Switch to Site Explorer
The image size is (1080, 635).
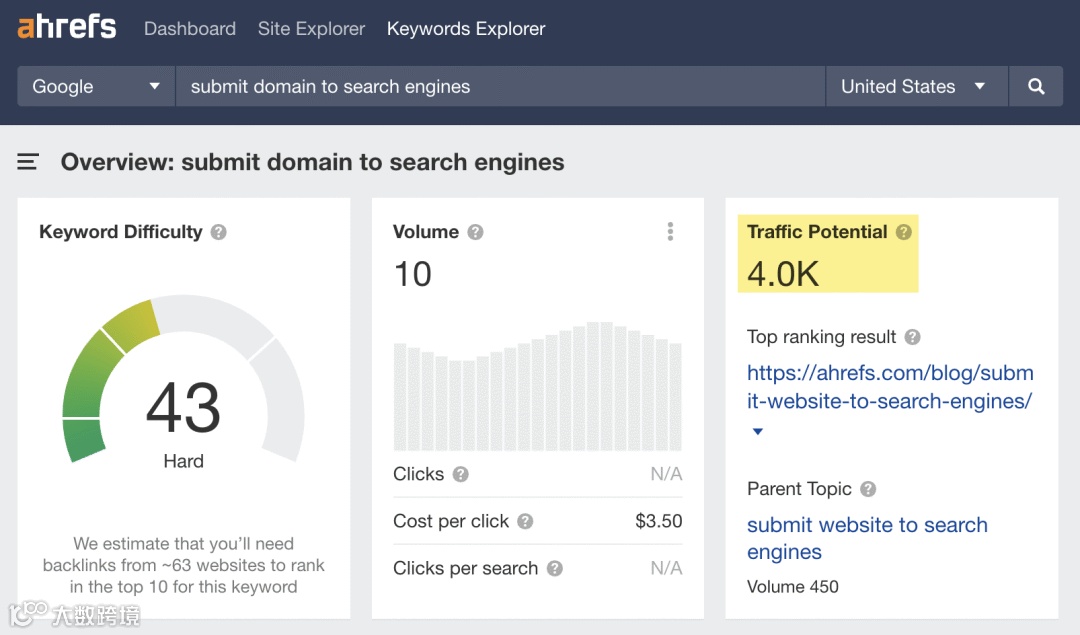tap(311, 29)
